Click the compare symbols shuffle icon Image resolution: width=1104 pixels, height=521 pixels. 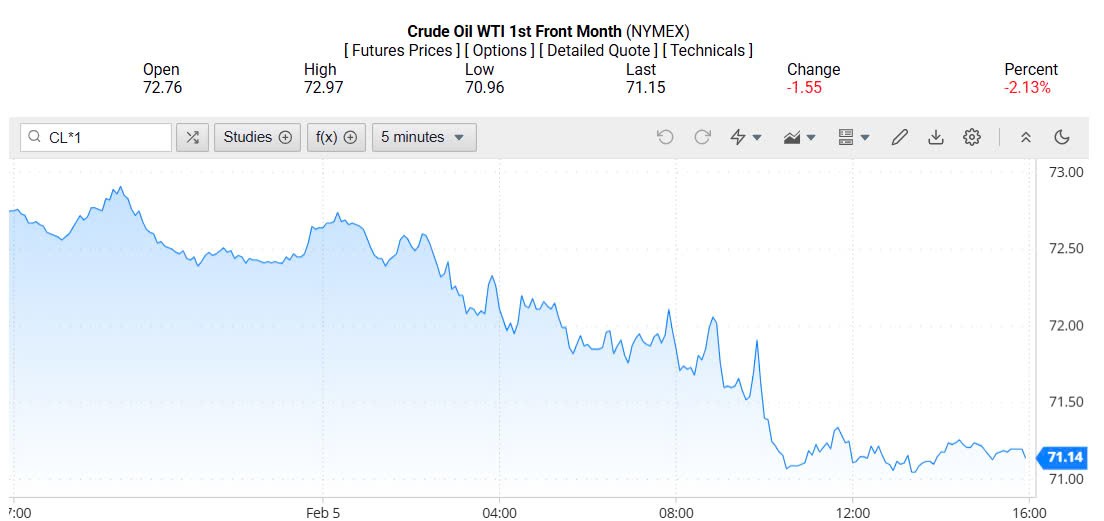point(192,137)
